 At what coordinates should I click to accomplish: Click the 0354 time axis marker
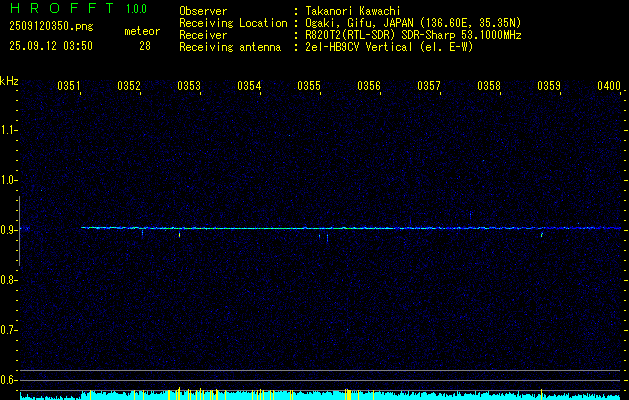[249, 85]
